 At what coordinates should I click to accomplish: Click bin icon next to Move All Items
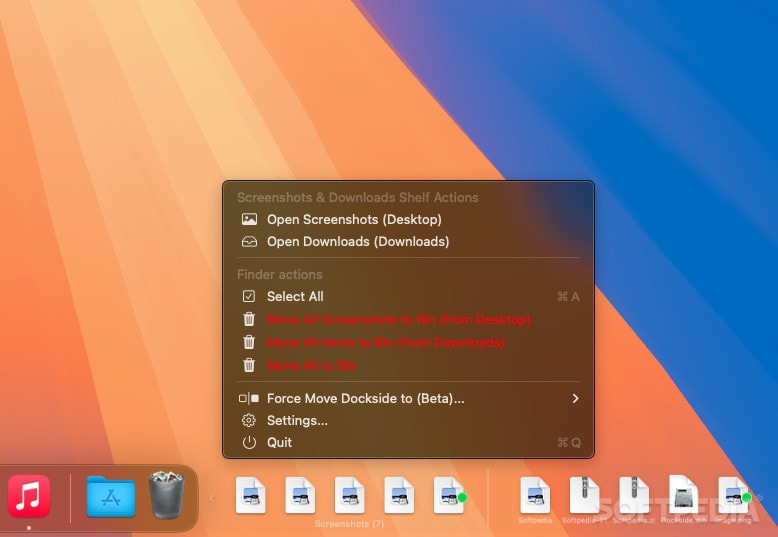(249, 342)
